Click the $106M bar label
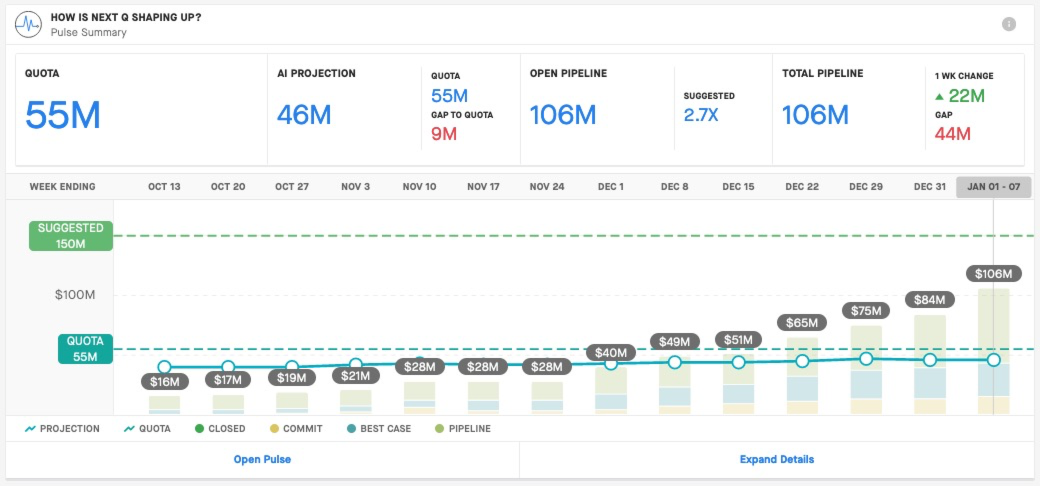 [993, 273]
